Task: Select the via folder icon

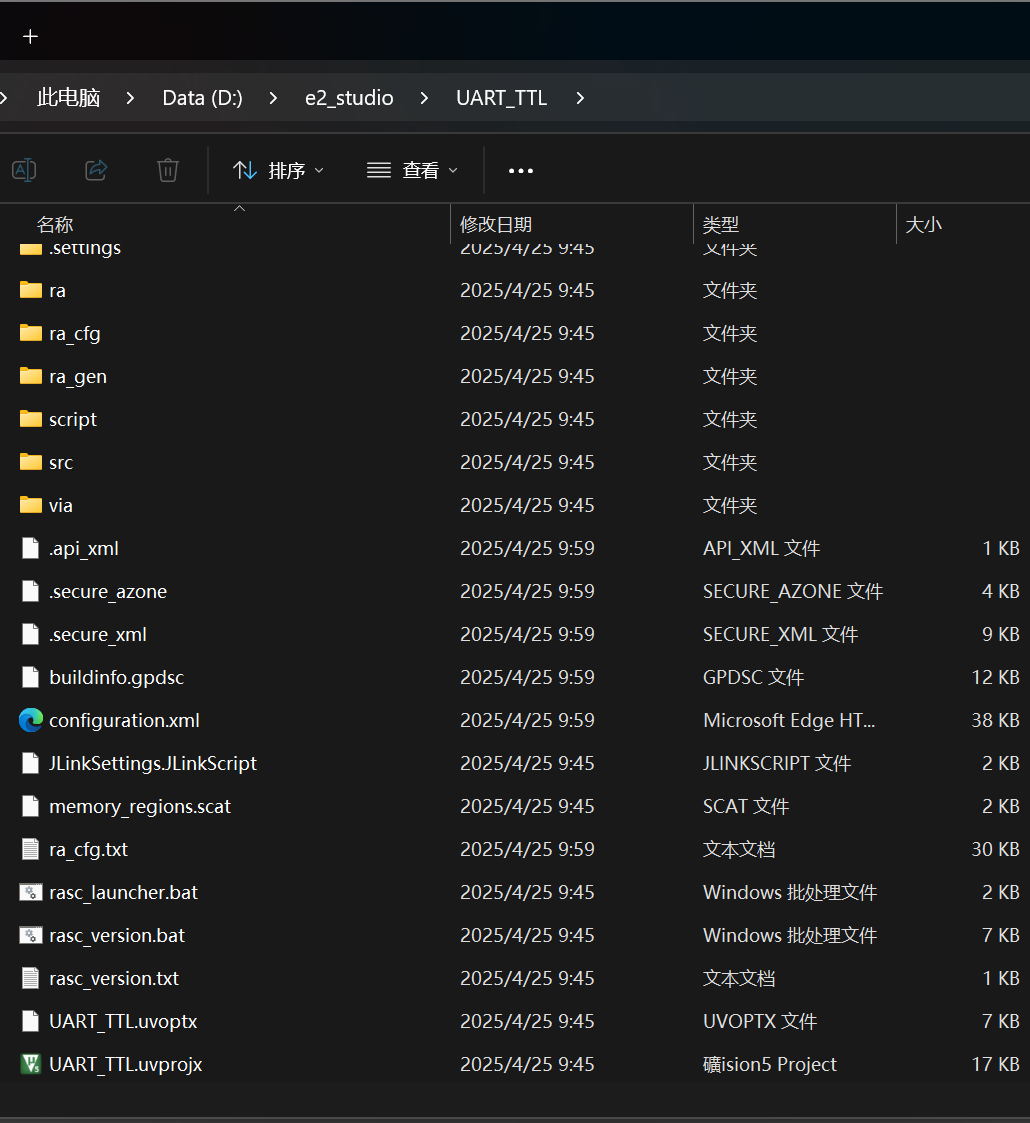Action: coord(31,505)
